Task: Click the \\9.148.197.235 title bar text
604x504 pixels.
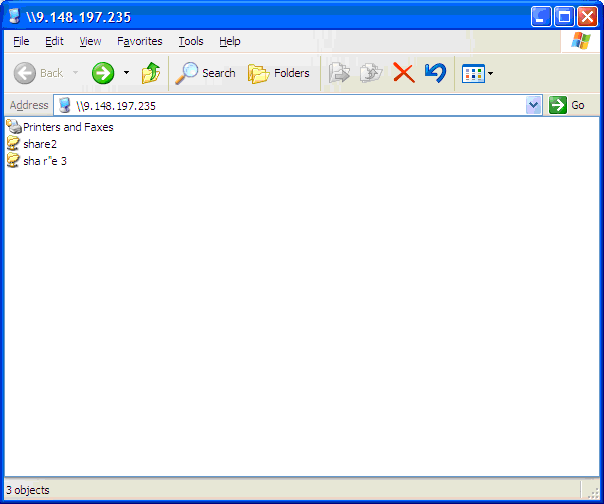Action: tap(79, 17)
